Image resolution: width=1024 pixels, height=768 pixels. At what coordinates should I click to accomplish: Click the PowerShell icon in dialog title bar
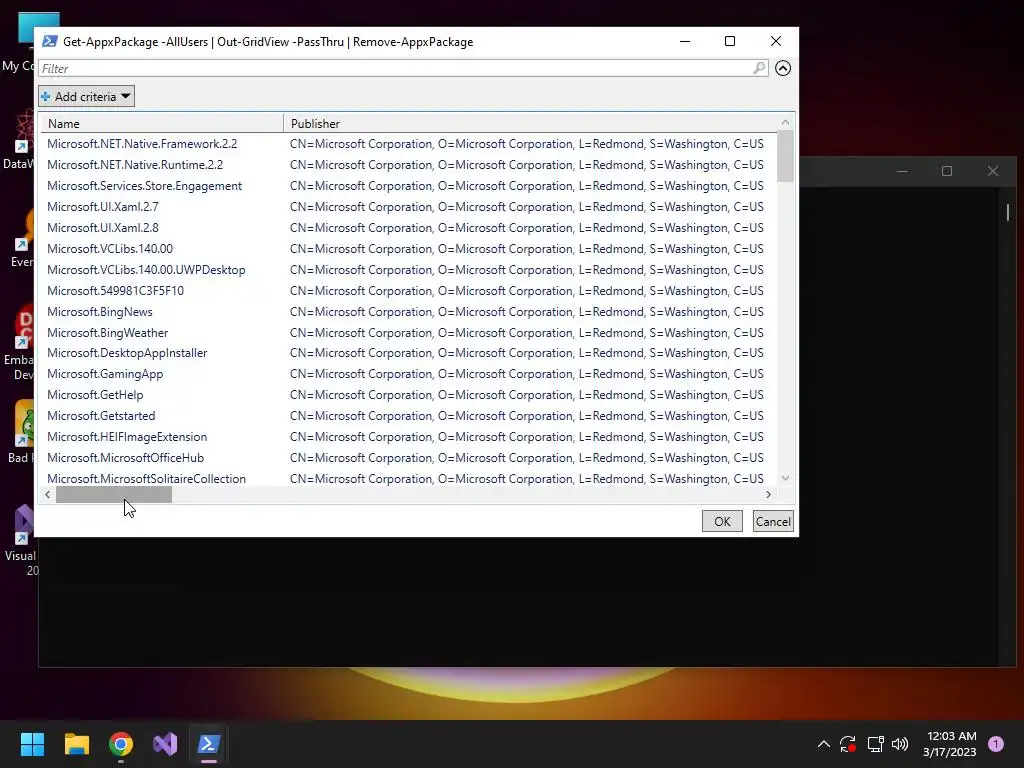tap(50, 41)
